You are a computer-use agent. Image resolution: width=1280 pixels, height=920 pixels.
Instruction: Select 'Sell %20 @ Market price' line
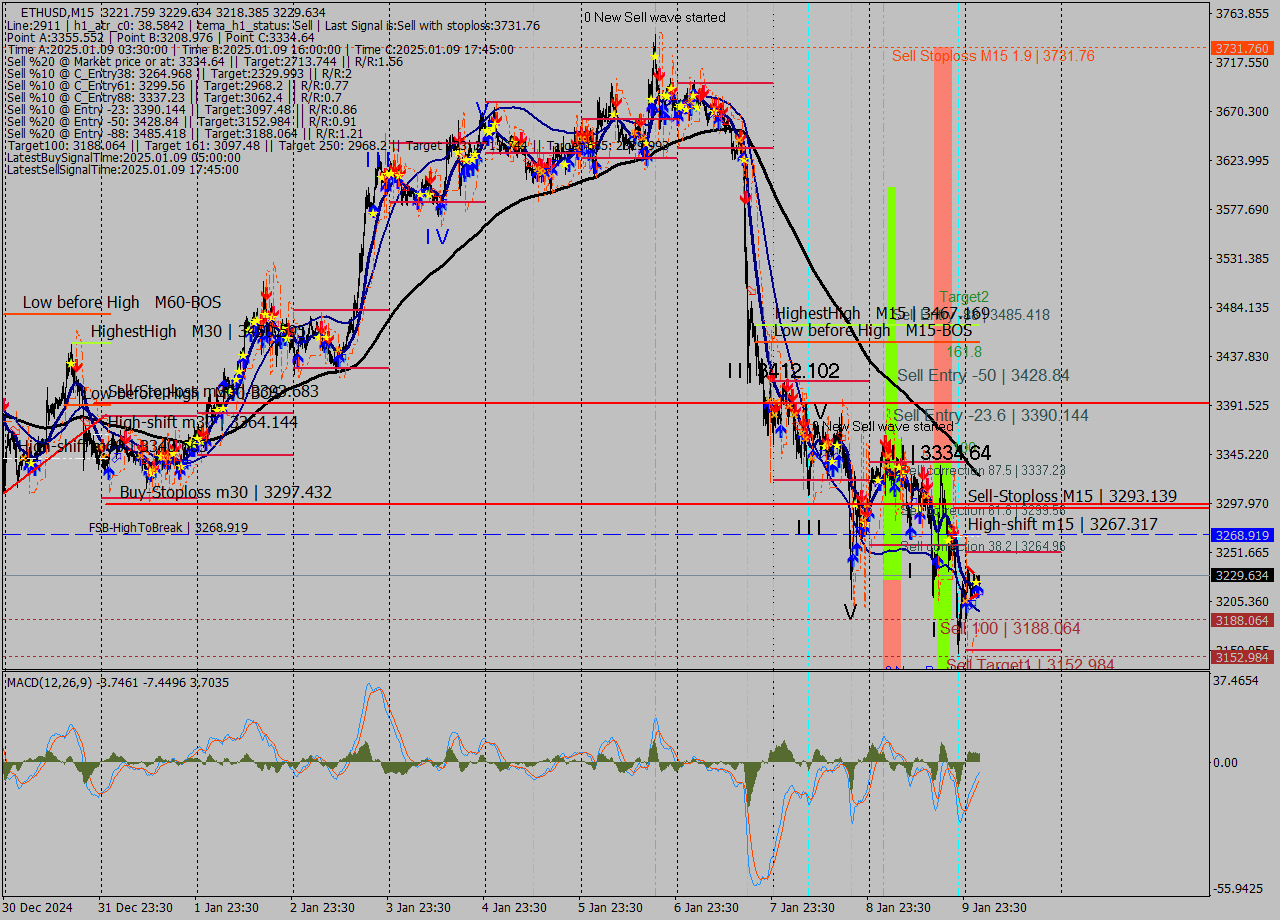205,61
